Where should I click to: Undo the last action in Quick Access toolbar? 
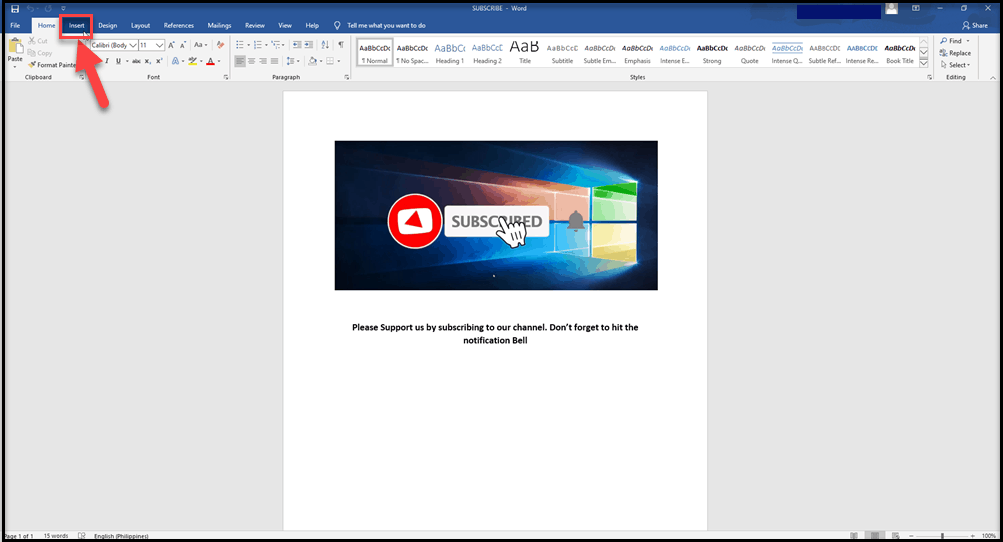pos(30,9)
